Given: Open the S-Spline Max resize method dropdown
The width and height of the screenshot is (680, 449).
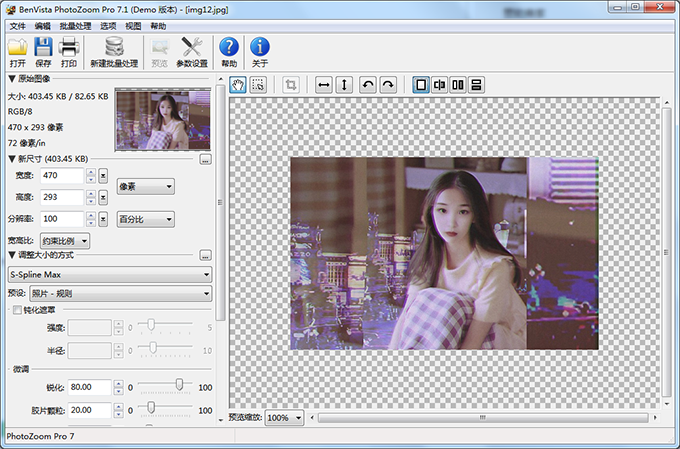Looking at the screenshot, I should click(x=109, y=273).
